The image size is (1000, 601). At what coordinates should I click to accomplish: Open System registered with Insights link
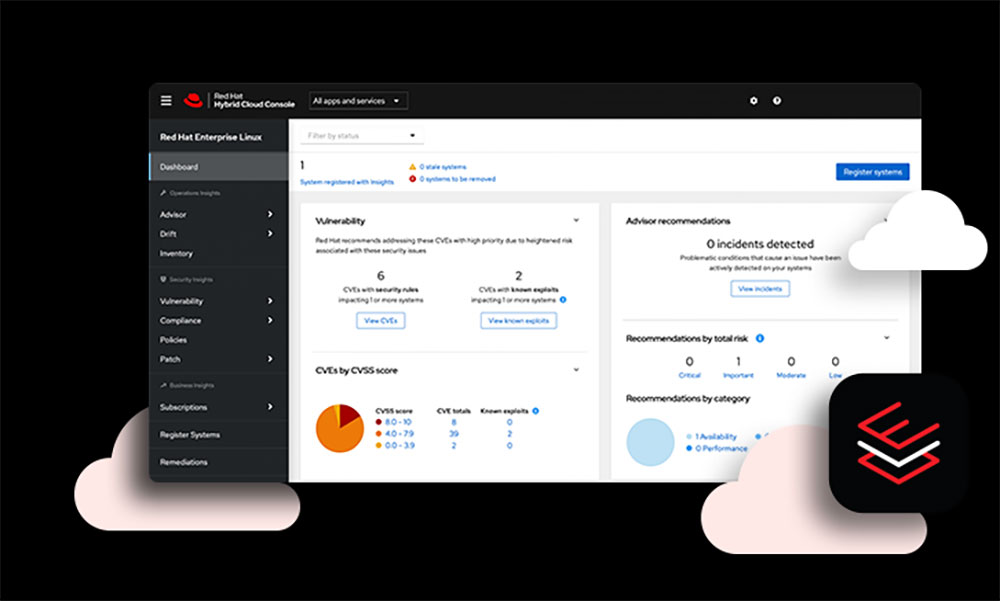(346, 182)
